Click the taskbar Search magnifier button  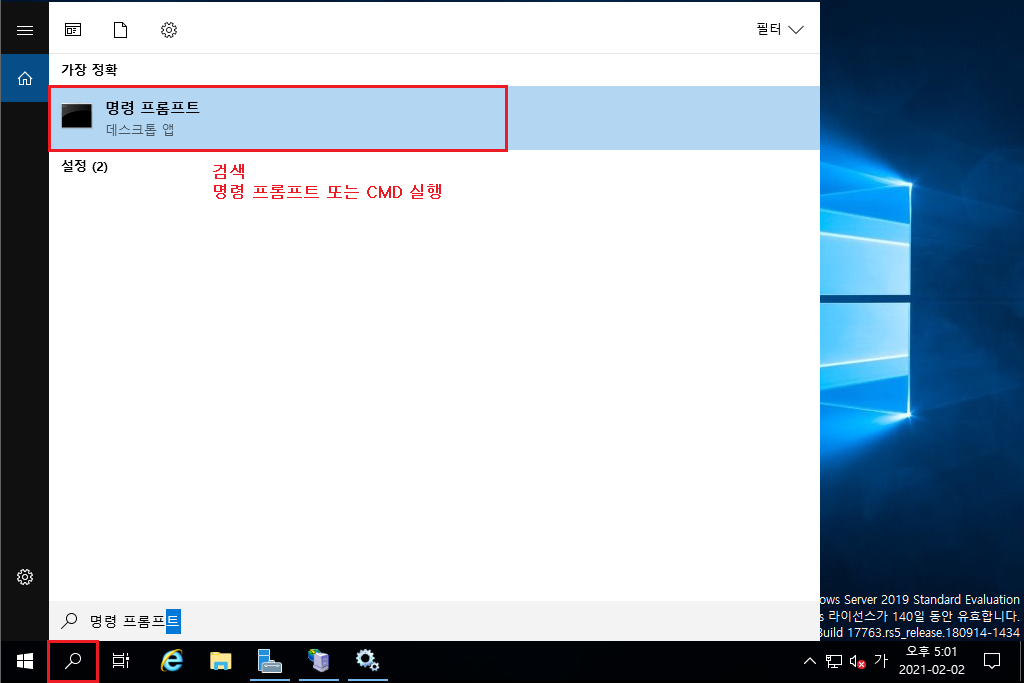point(73,661)
